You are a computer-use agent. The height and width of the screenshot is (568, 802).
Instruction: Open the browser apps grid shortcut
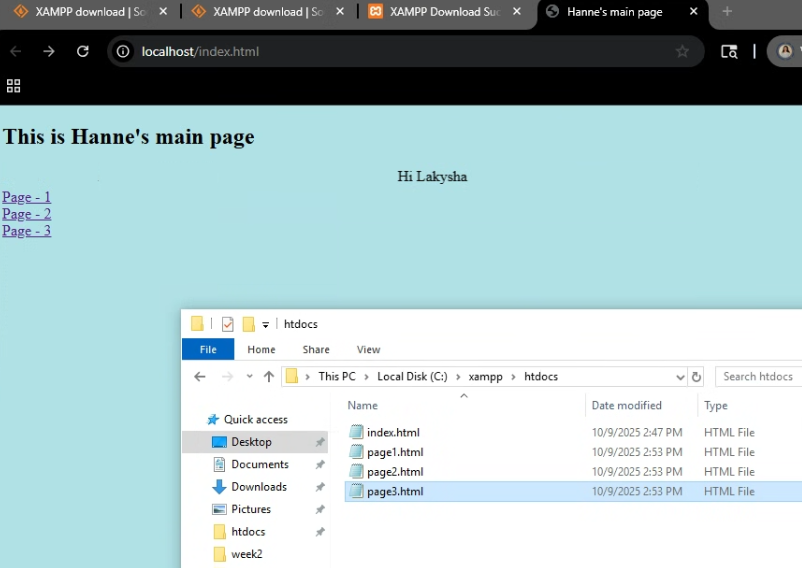[14, 86]
